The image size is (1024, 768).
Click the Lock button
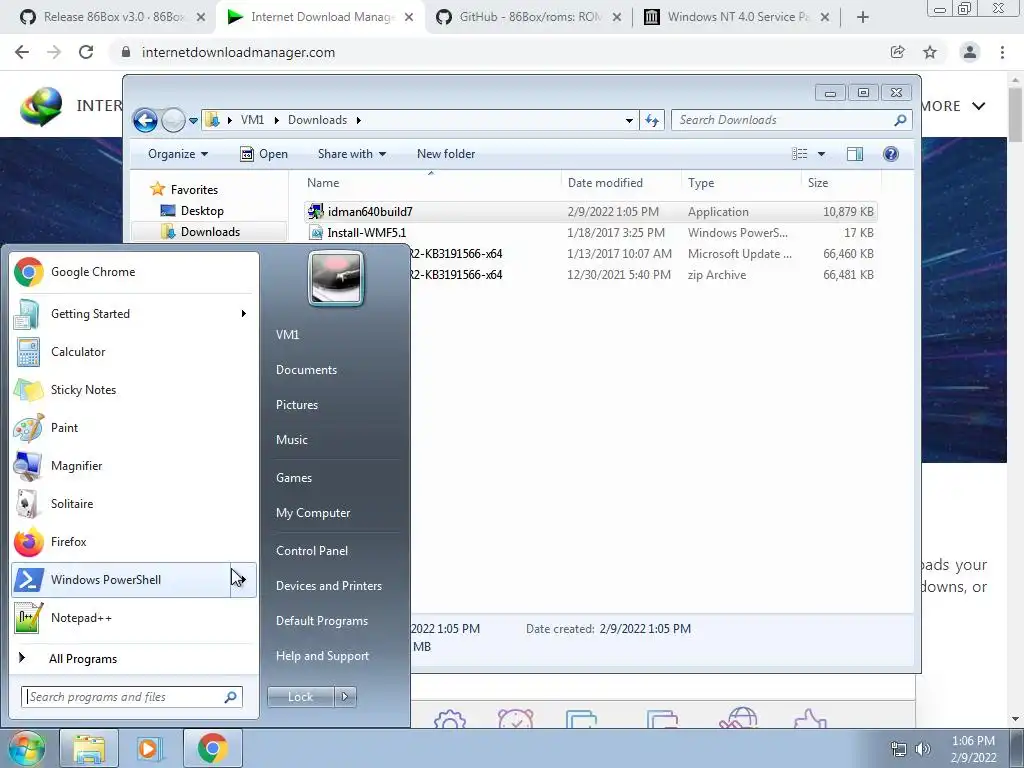click(300, 697)
